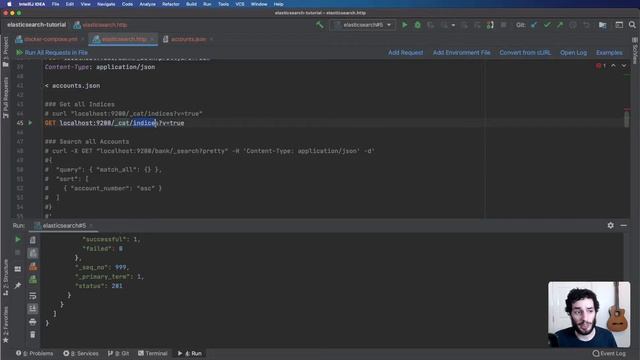Open the Event Log
The height and width of the screenshot is (360, 640).
(x=609, y=353)
